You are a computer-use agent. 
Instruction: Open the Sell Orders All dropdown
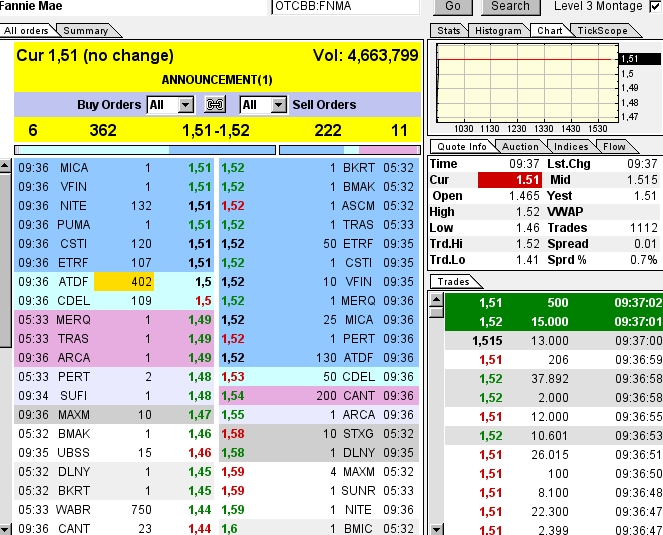click(x=263, y=105)
